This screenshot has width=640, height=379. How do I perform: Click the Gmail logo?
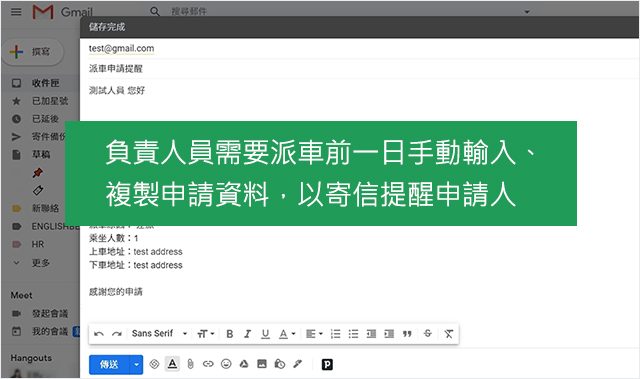pyautogui.click(x=62, y=12)
